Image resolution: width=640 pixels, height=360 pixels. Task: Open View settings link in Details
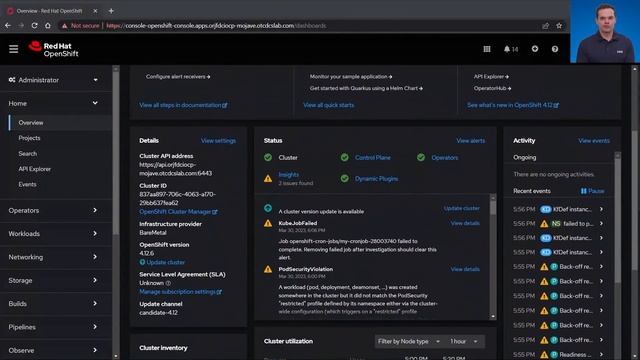coord(218,140)
